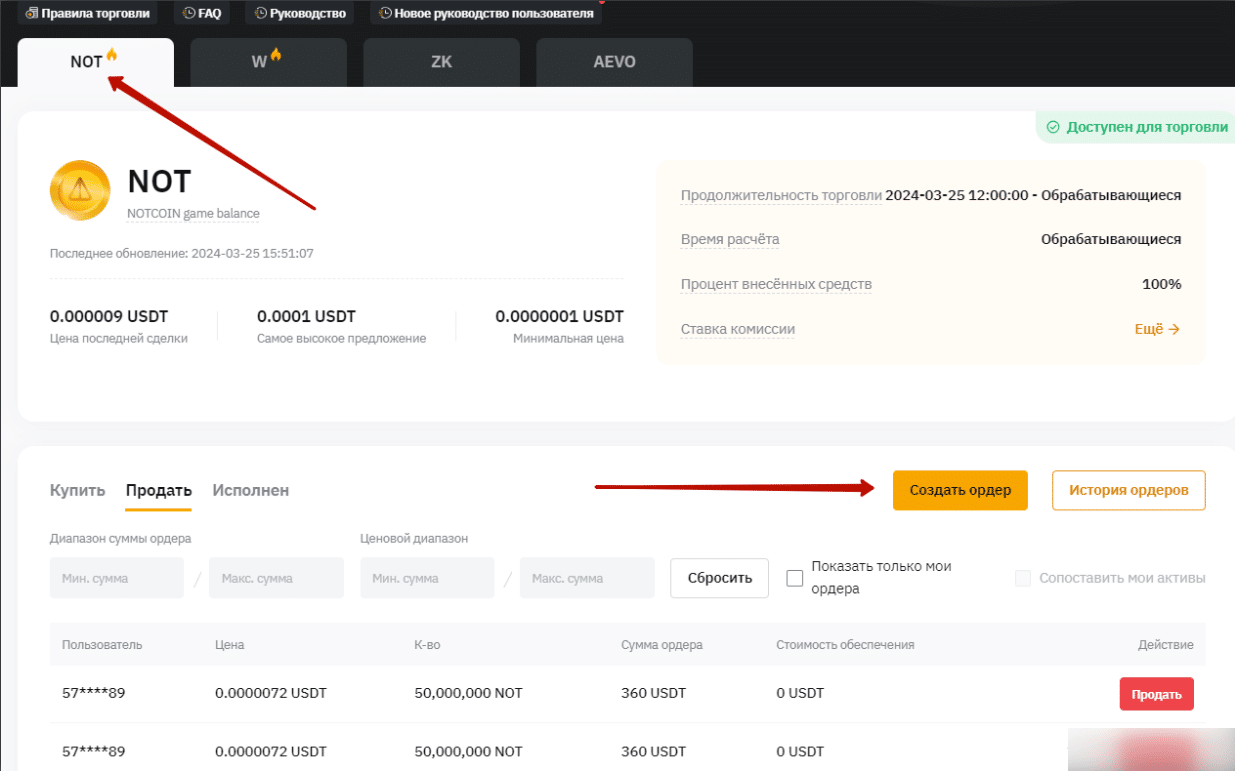
Task: Focus order amount Мин. сумма field
Action: [x=117, y=578]
